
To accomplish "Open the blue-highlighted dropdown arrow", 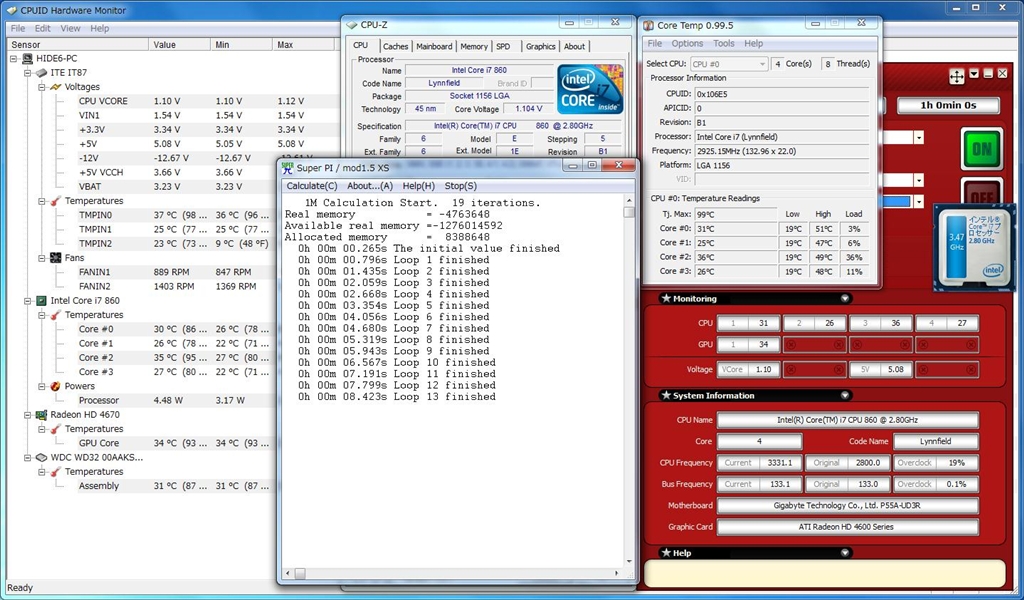I will coord(919,202).
